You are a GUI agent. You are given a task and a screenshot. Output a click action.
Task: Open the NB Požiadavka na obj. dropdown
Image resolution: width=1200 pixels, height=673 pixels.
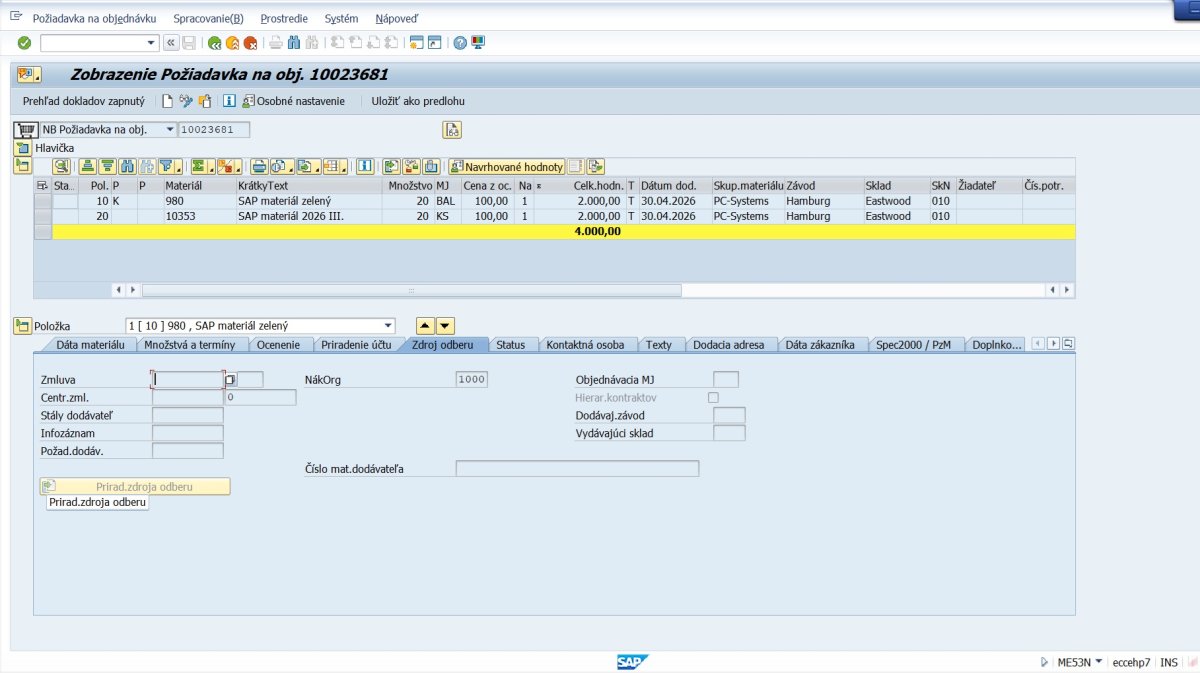tap(169, 130)
